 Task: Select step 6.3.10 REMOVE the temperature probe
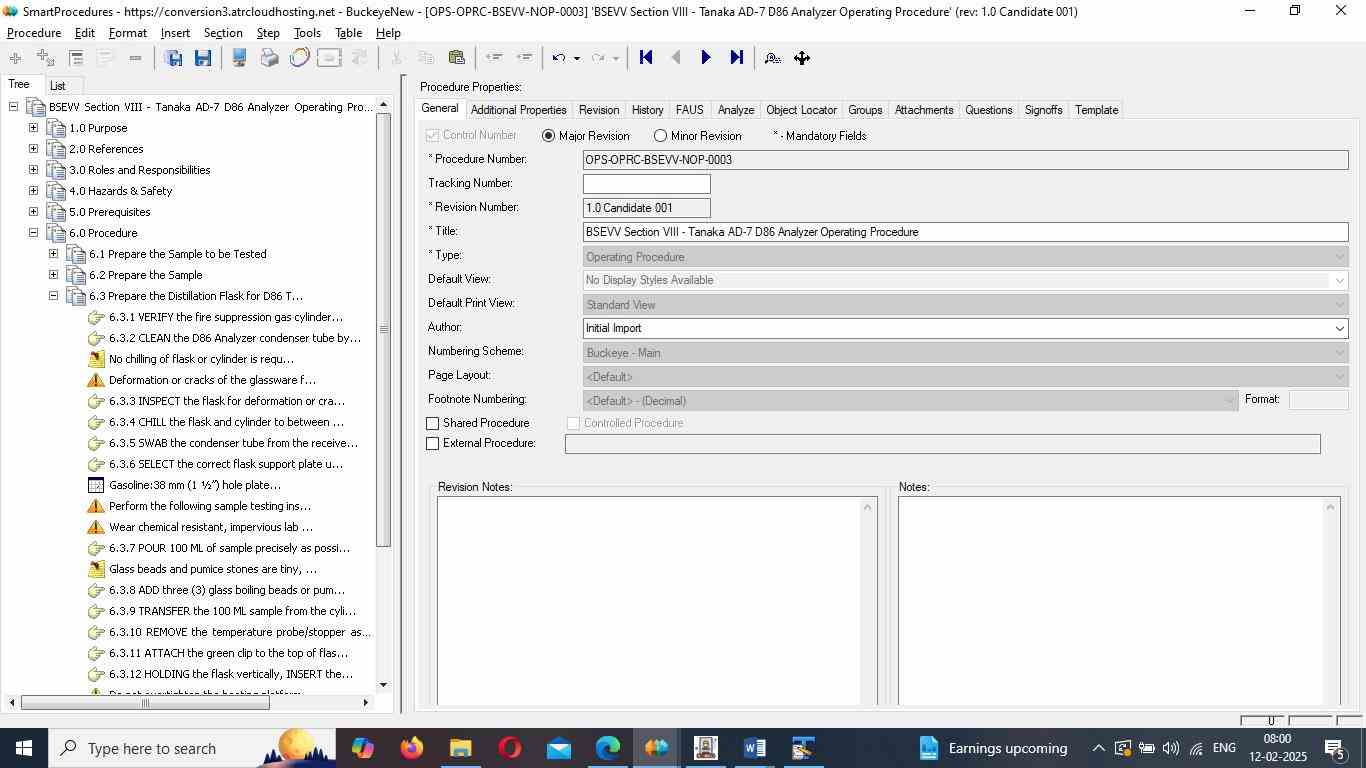239,632
